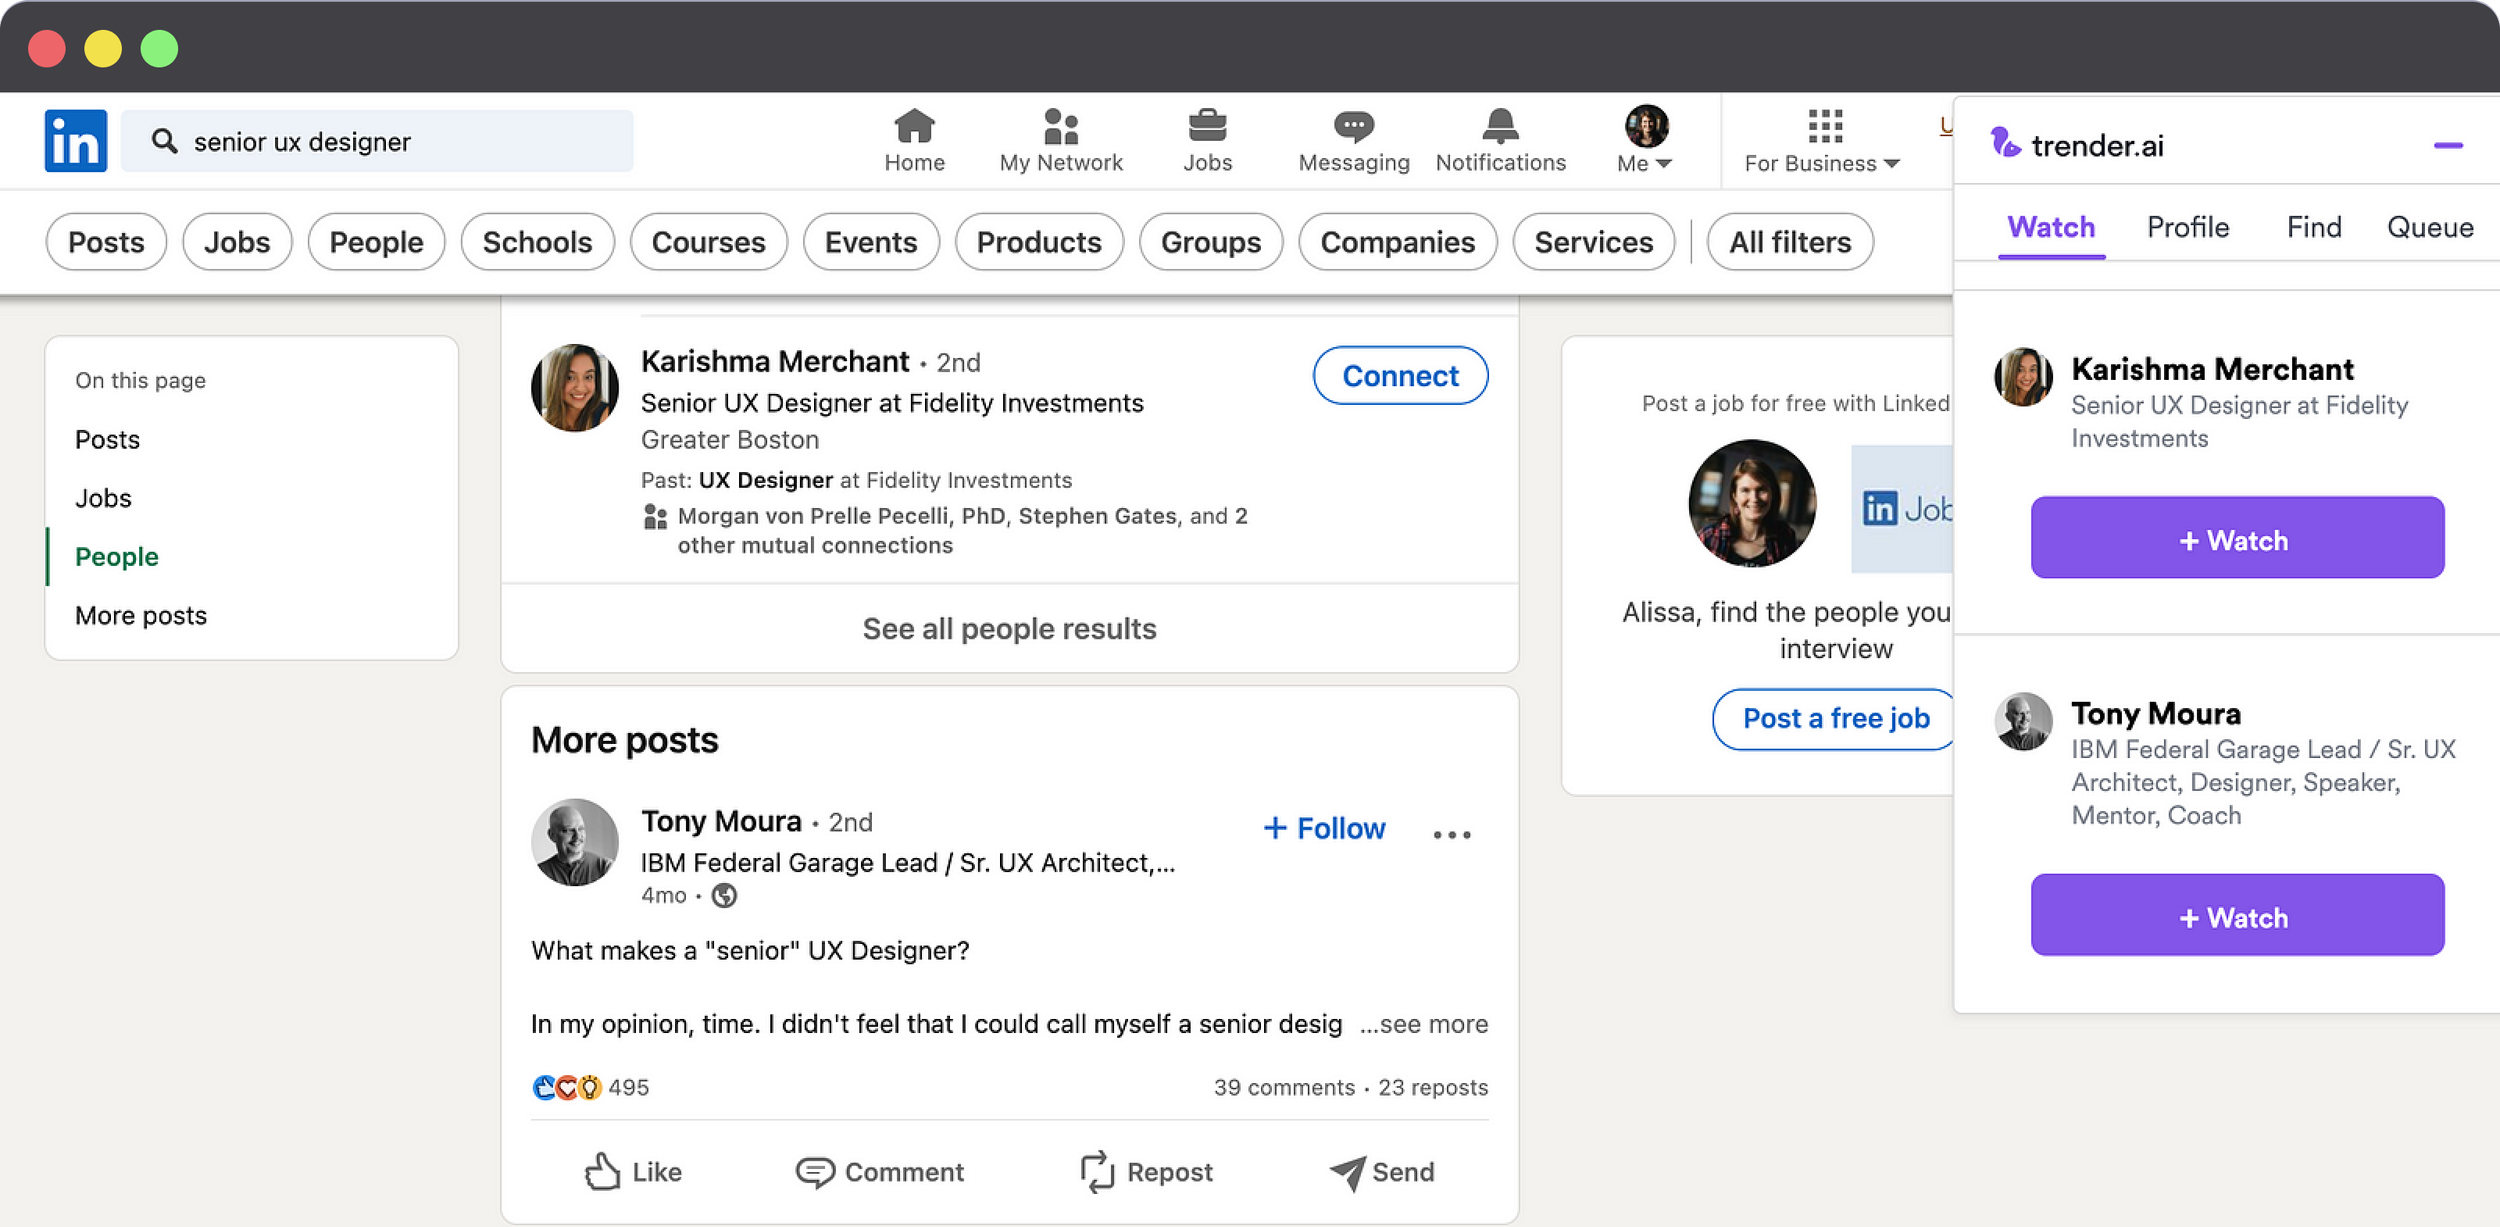
Task: Open Messaging chat icon
Action: click(1354, 141)
